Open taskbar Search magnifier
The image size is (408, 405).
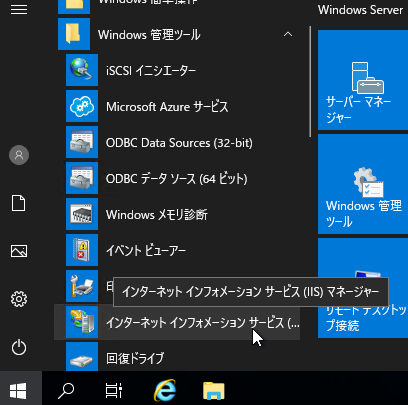[66, 390]
